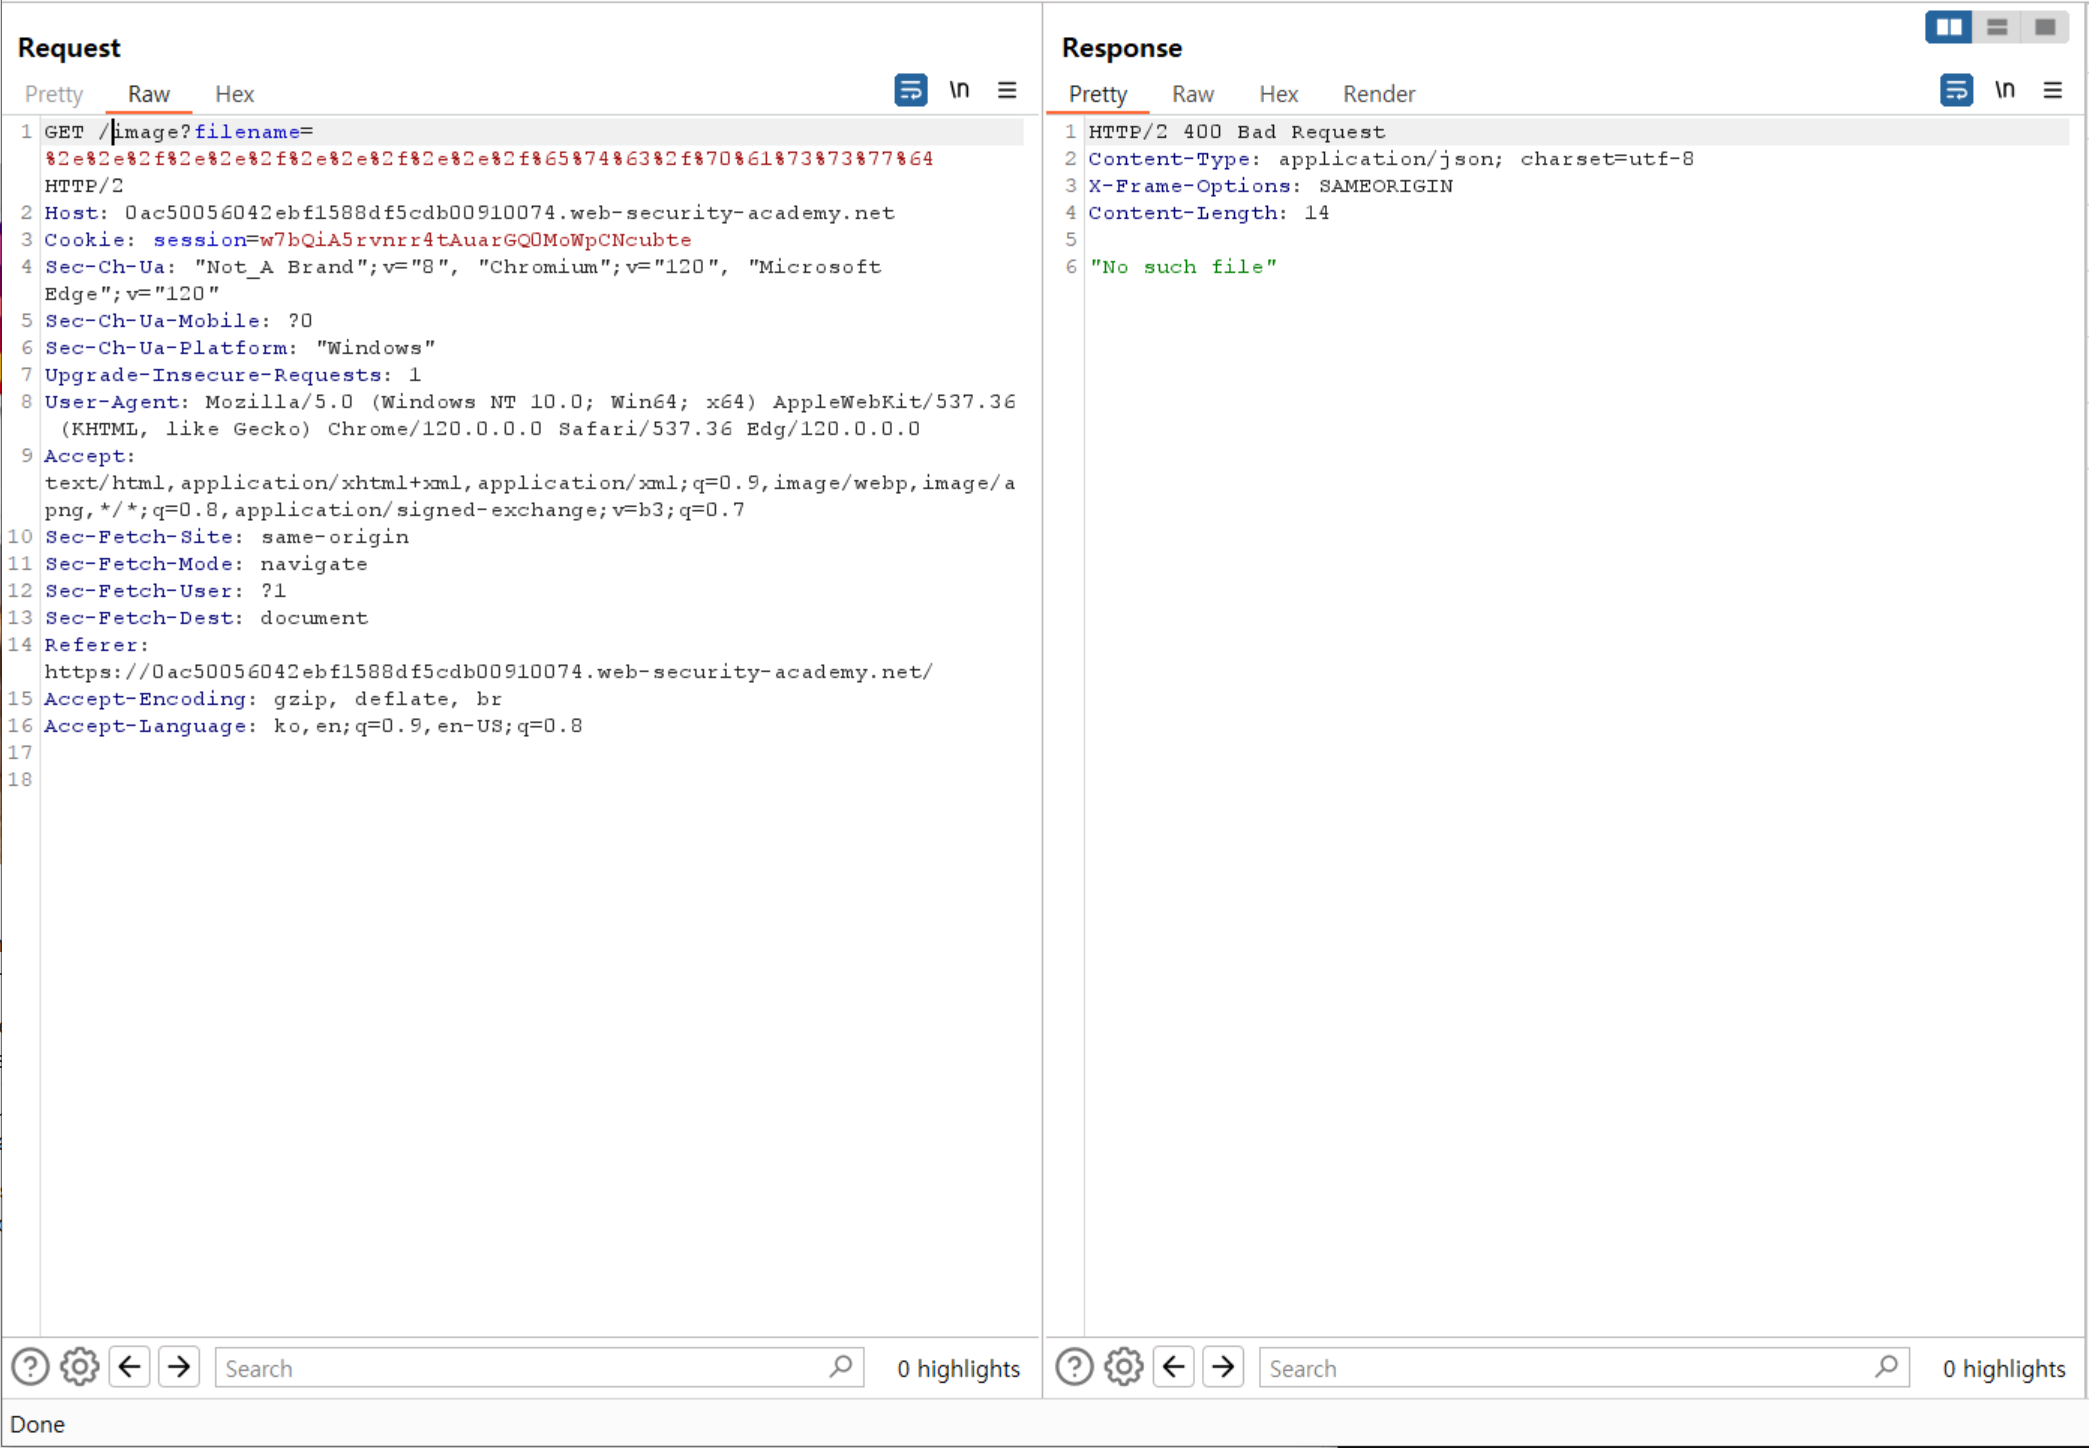This screenshot has height=1448, width=2089.
Task: Go to next Response search match
Action: coord(1223,1367)
